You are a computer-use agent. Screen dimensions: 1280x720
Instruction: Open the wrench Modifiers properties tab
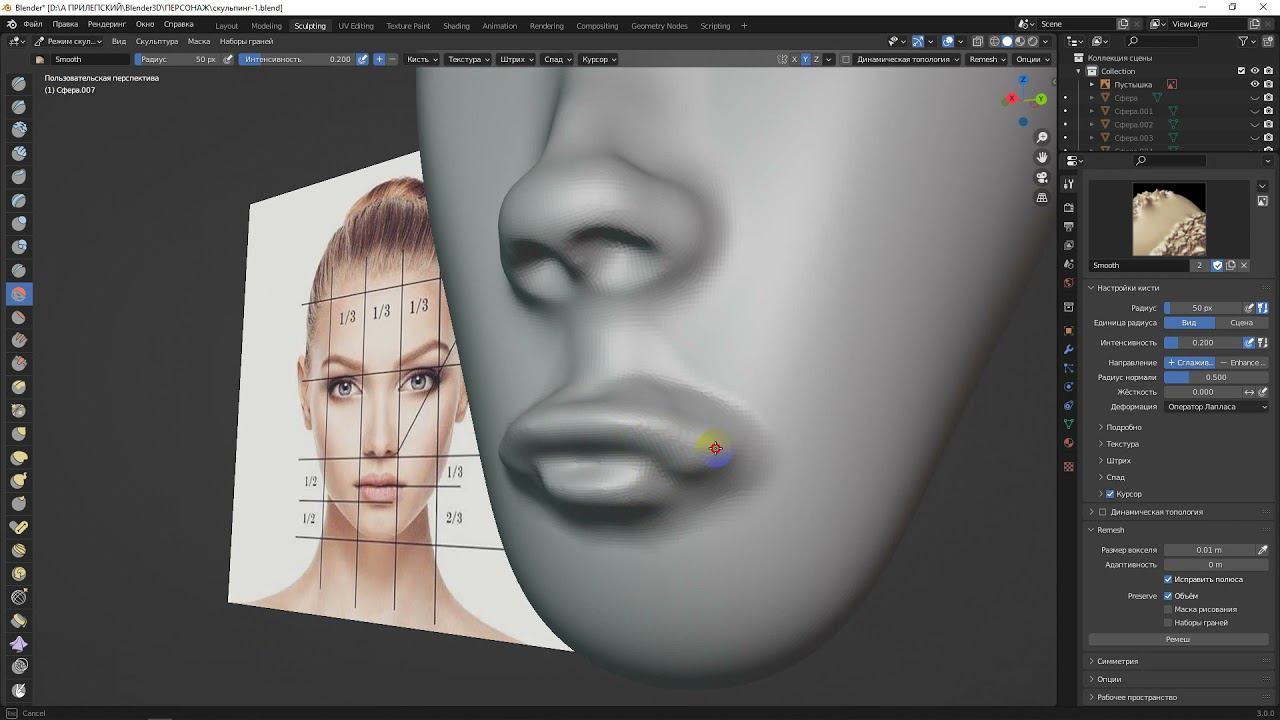click(1069, 348)
